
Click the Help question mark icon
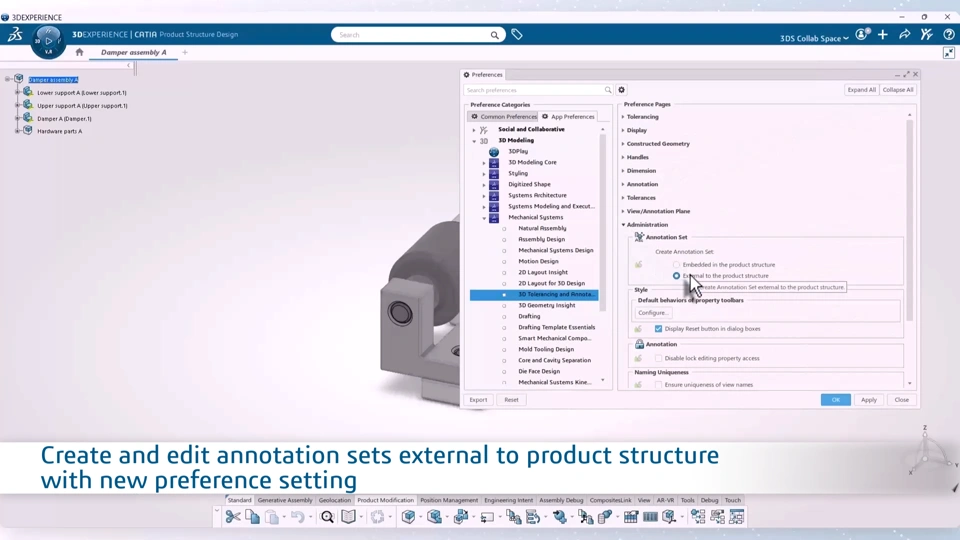click(948, 34)
